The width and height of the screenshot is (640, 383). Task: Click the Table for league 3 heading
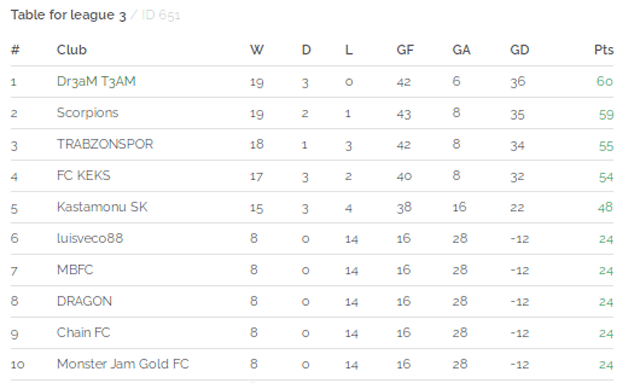pyautogui.click(x=68, y=16)
